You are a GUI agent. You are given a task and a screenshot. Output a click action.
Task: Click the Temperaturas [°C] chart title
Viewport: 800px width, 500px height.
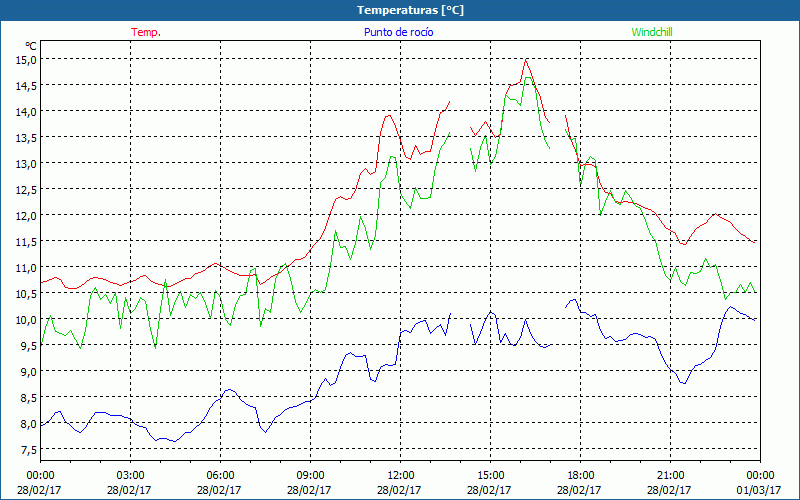410,10
